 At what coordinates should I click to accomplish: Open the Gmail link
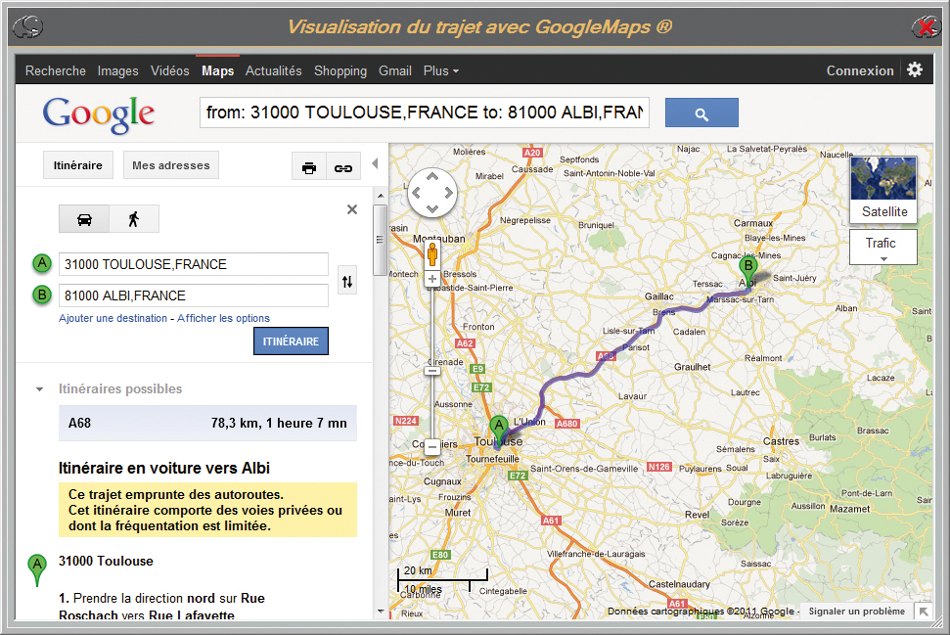pyautogui.click(x=395, y=71)
